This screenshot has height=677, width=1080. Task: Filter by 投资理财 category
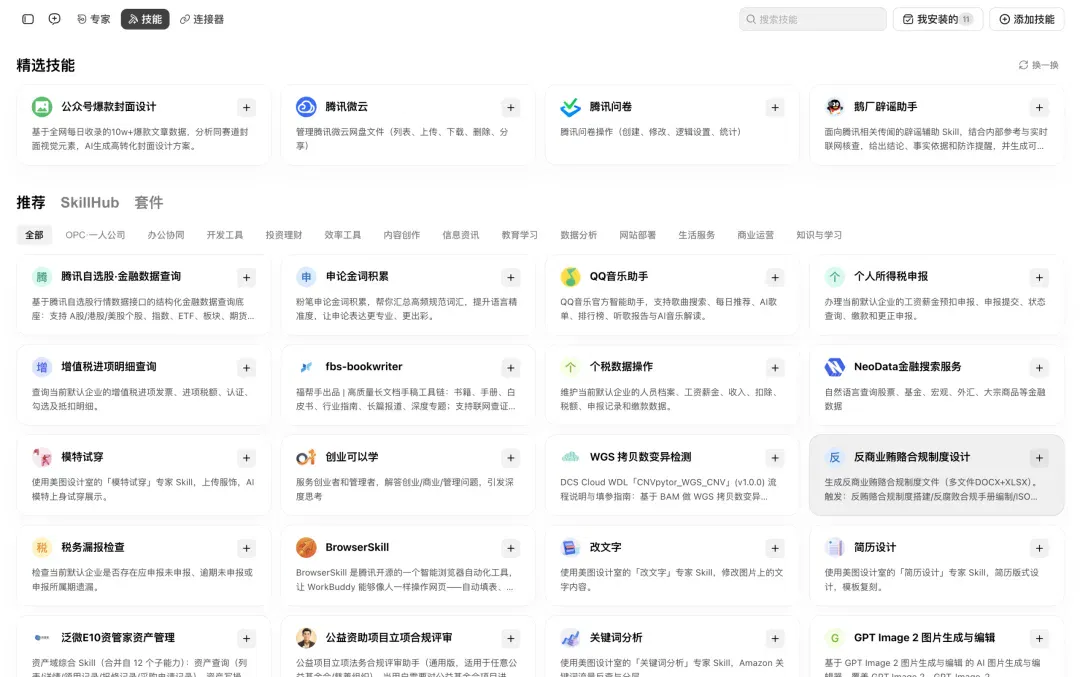(284, 235)
